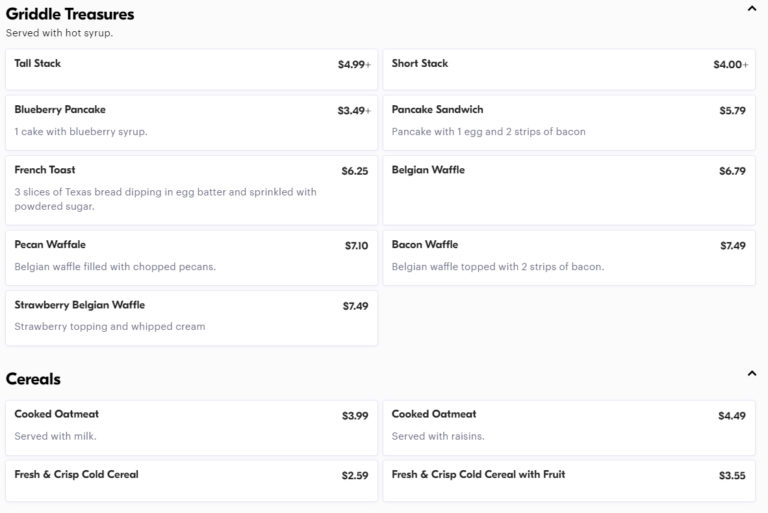Image resolution: width=768 pixels, height=513 pixels.
Task: Pick the Bacon Waffle item
Action: point(569,258)
